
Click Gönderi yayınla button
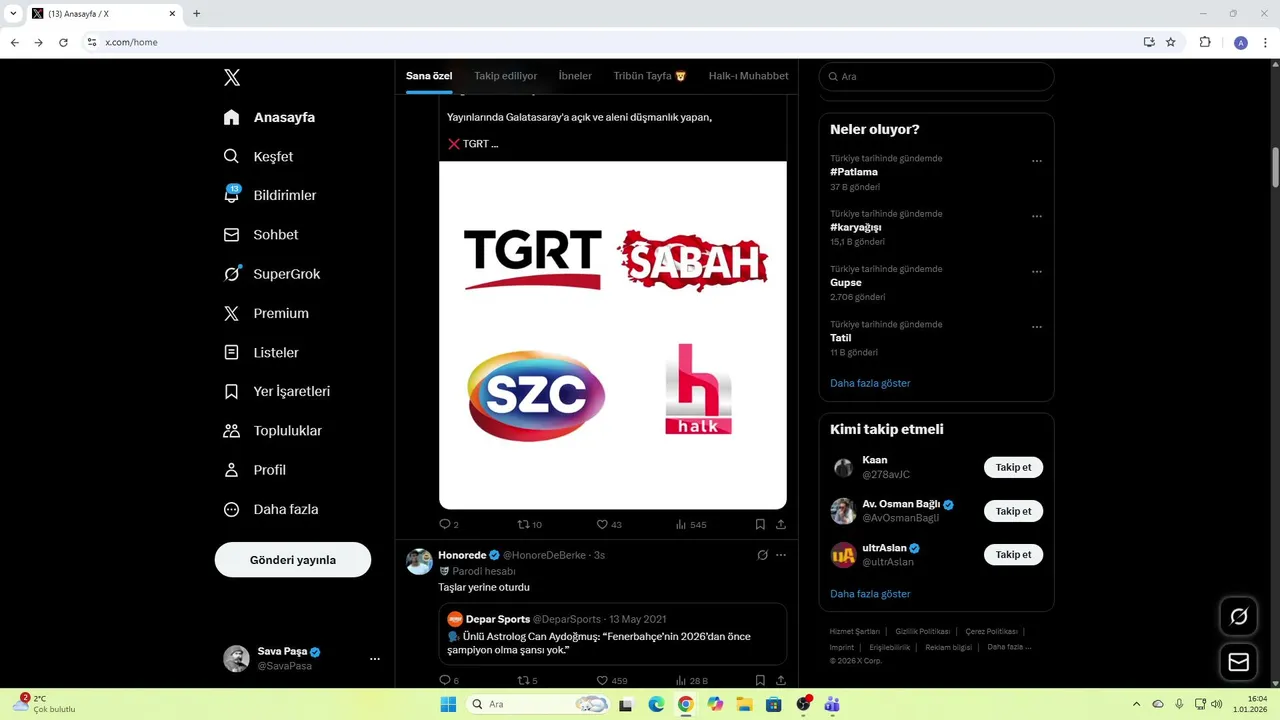(293, 560)
